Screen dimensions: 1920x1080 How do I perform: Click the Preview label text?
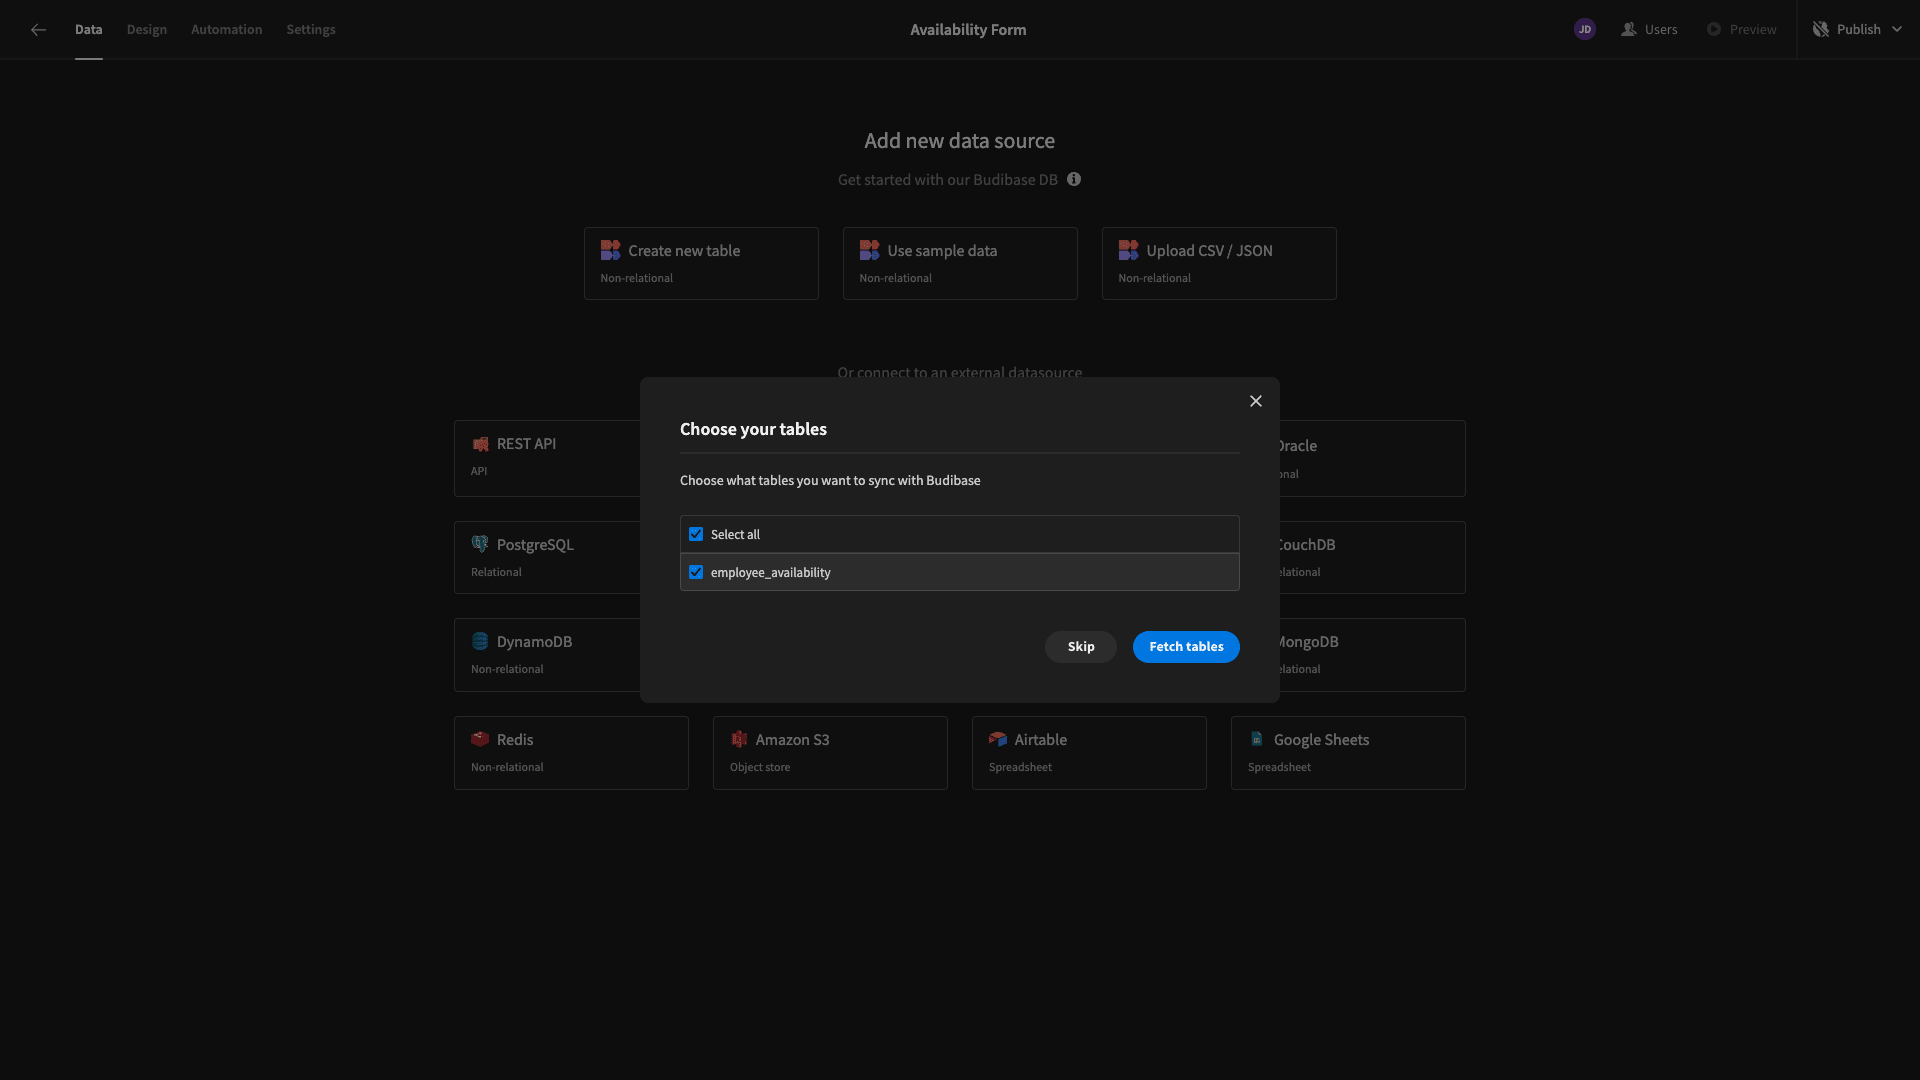tap(1753, 30)
